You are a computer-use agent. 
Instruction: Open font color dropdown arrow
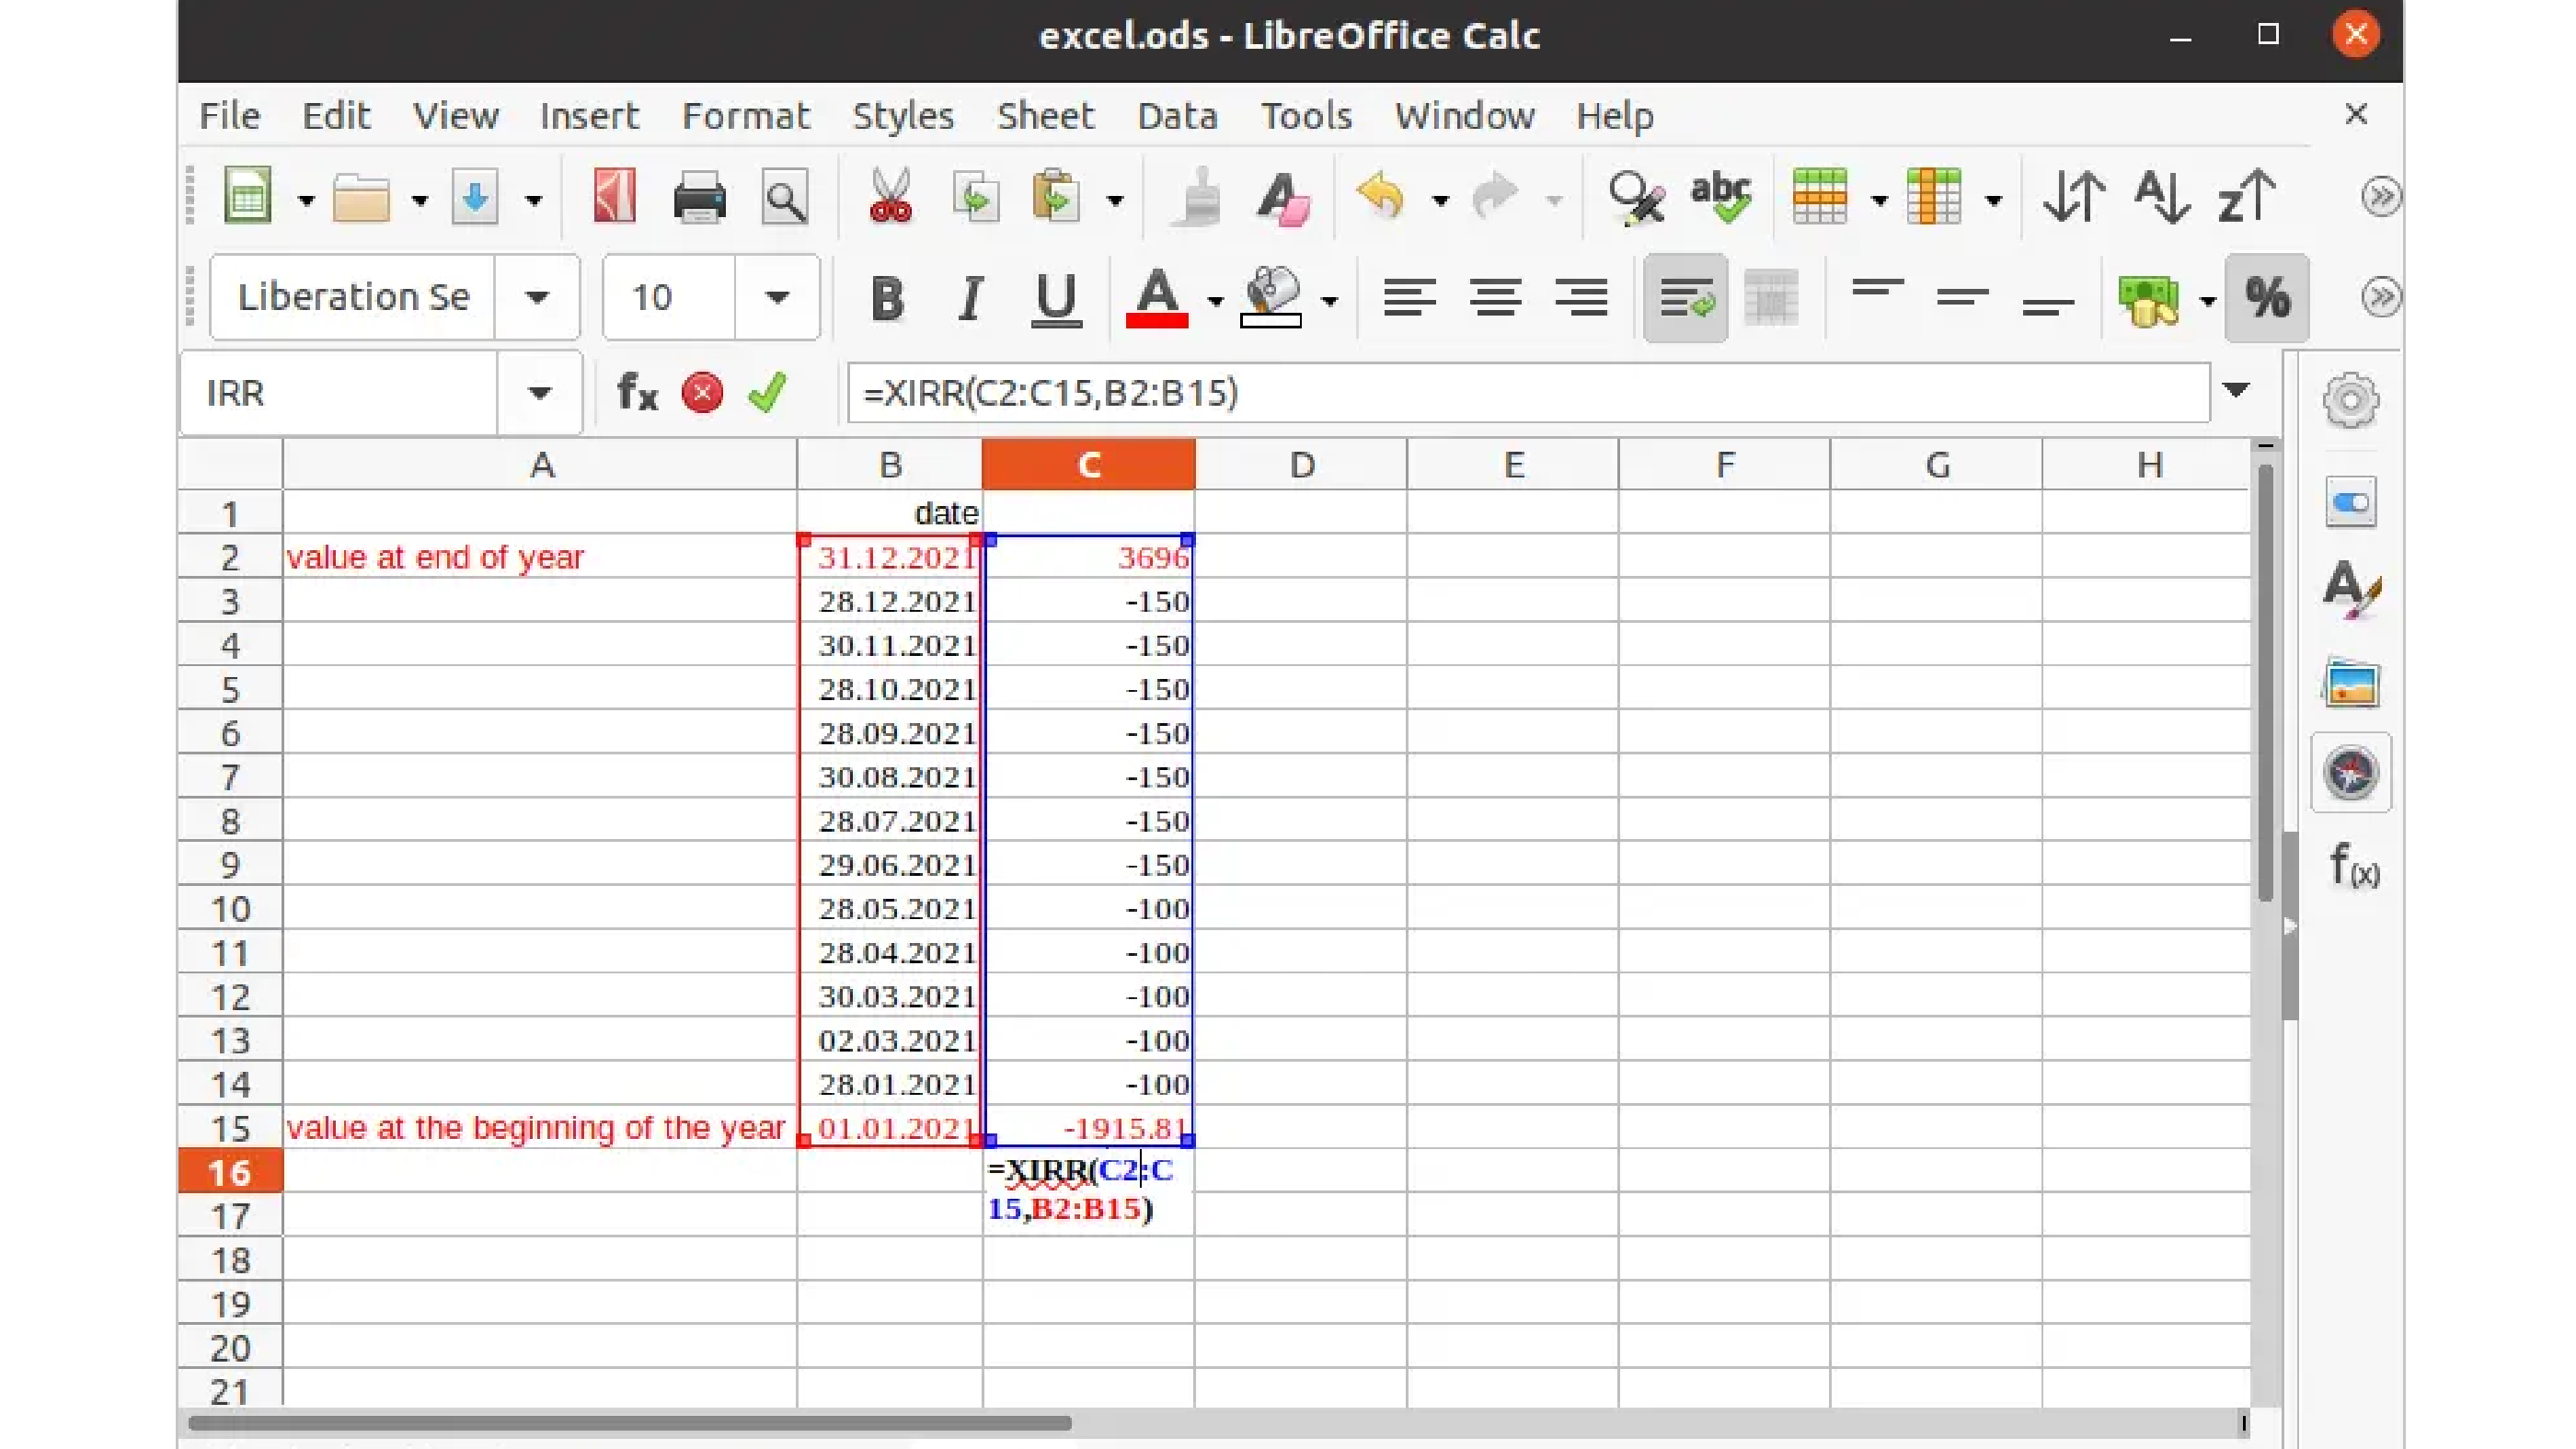1215,300
